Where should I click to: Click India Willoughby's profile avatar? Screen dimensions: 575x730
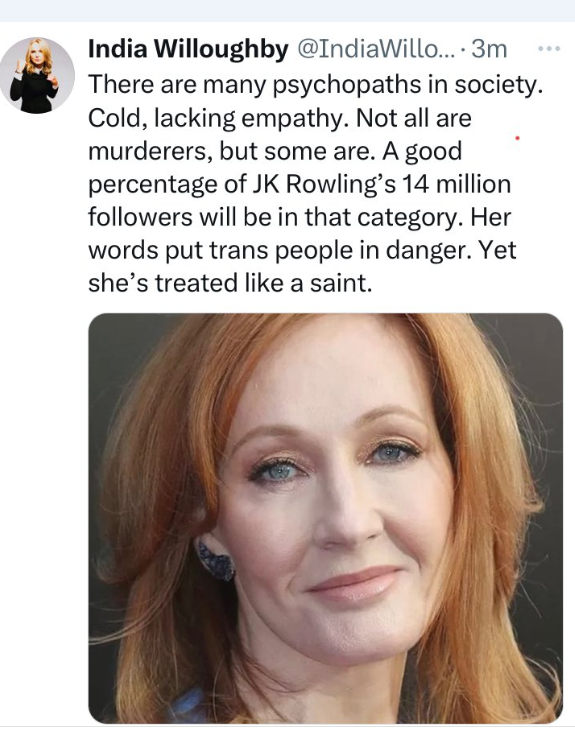[37, 75]
